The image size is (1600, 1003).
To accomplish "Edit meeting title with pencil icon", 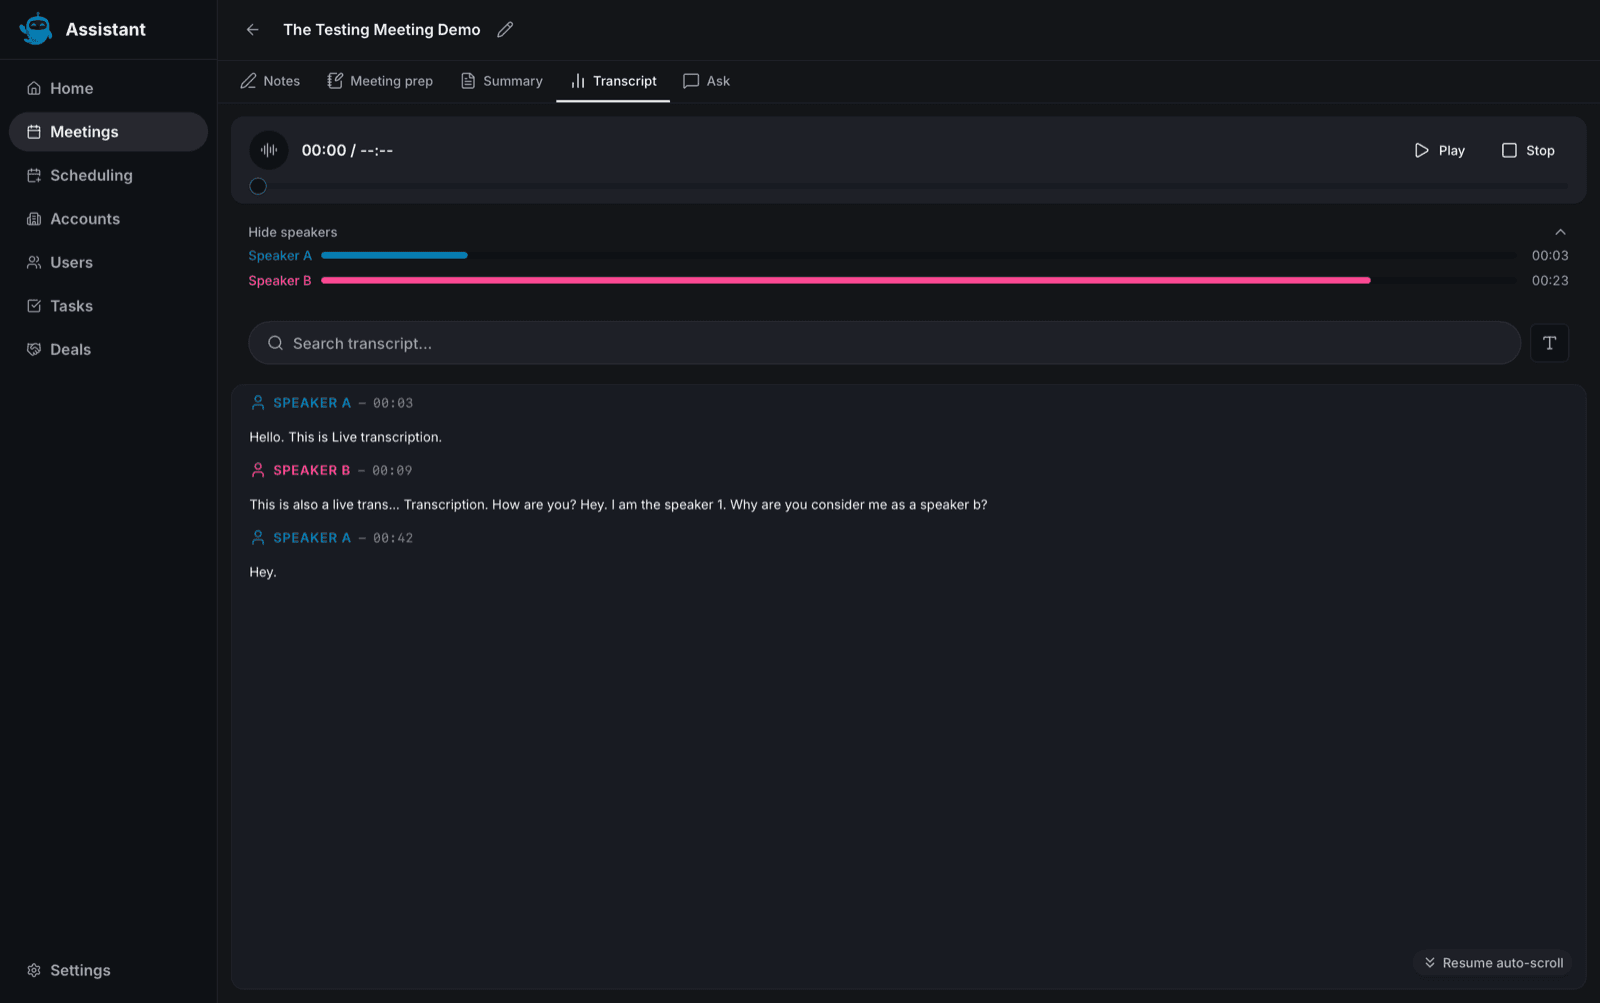I will click(x=505, y=30).
